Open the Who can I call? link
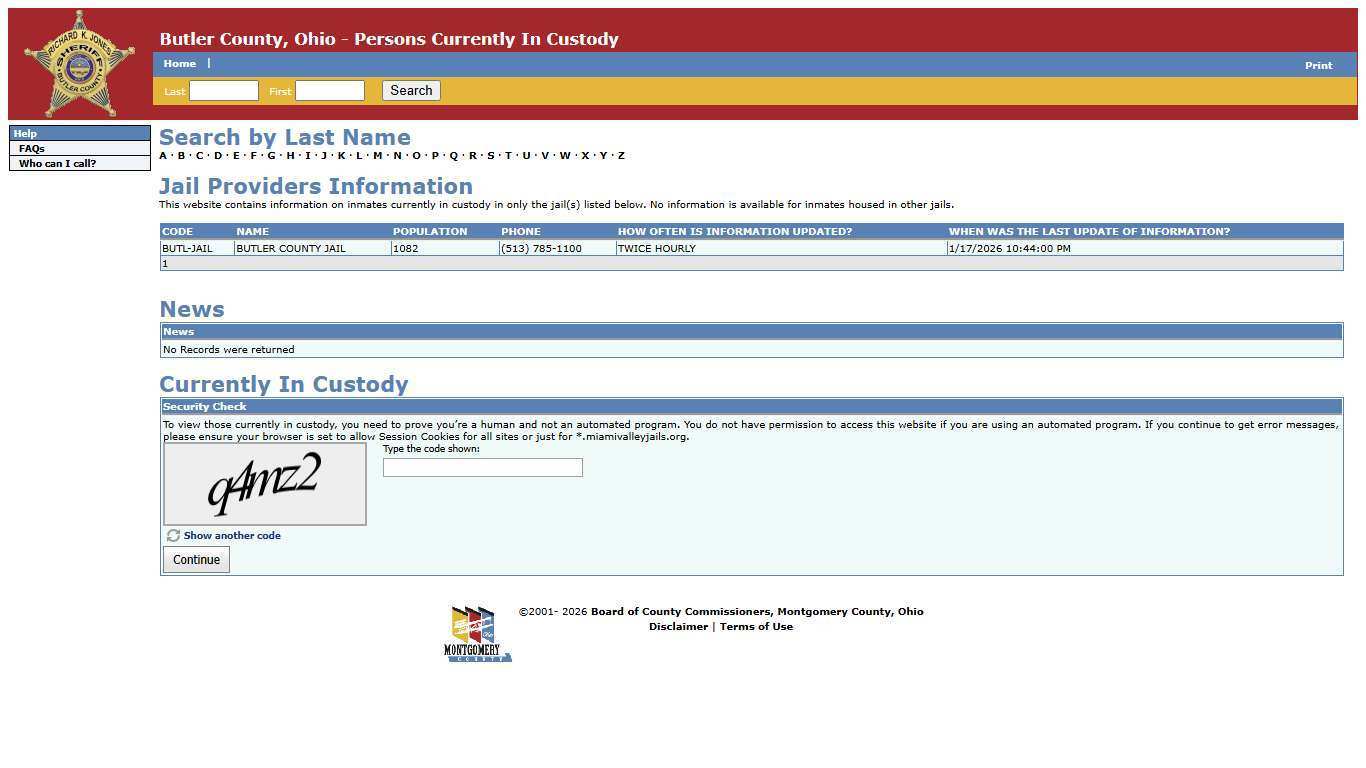The height and width of the screenshot is (768, 1366). [58, 164]
